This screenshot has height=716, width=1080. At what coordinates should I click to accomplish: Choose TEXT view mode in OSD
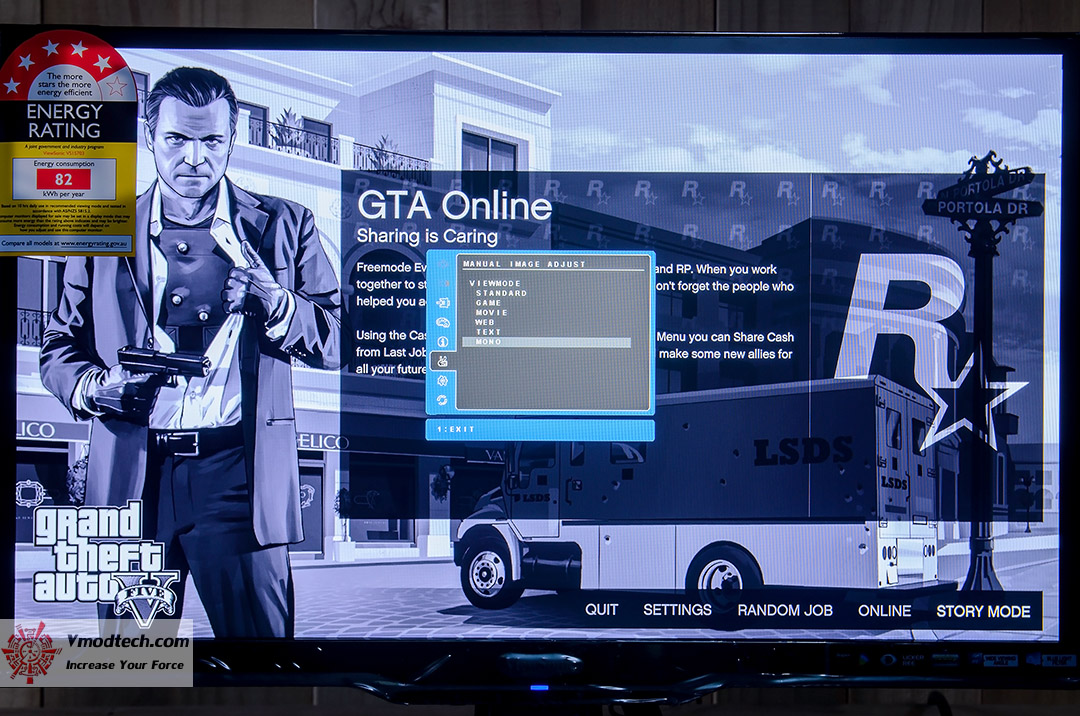pyautogui.click(x=488, y=332)
